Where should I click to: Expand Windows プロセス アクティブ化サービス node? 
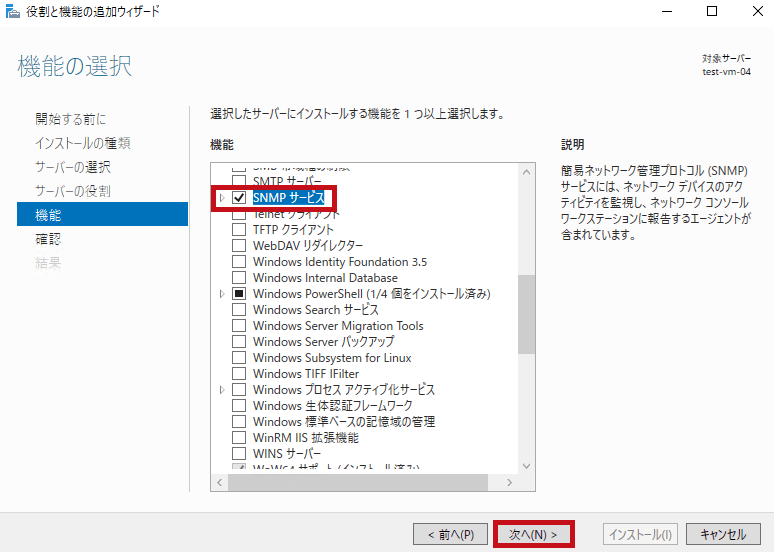[222, 390]
